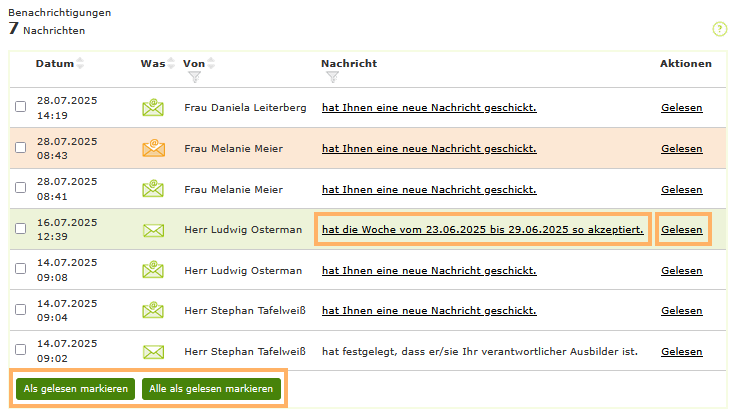Select checkbox for the 16.07.2025 12:39 message
738x418 pixels.
click(x=21, y=229)
